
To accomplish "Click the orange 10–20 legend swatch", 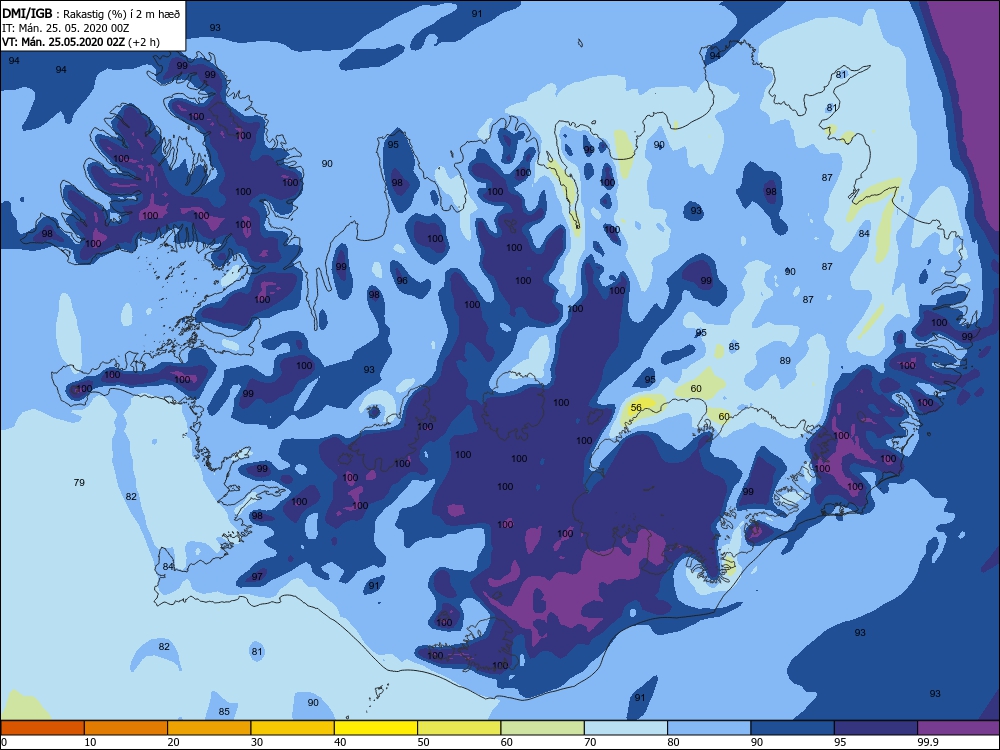I will (126, 728).
